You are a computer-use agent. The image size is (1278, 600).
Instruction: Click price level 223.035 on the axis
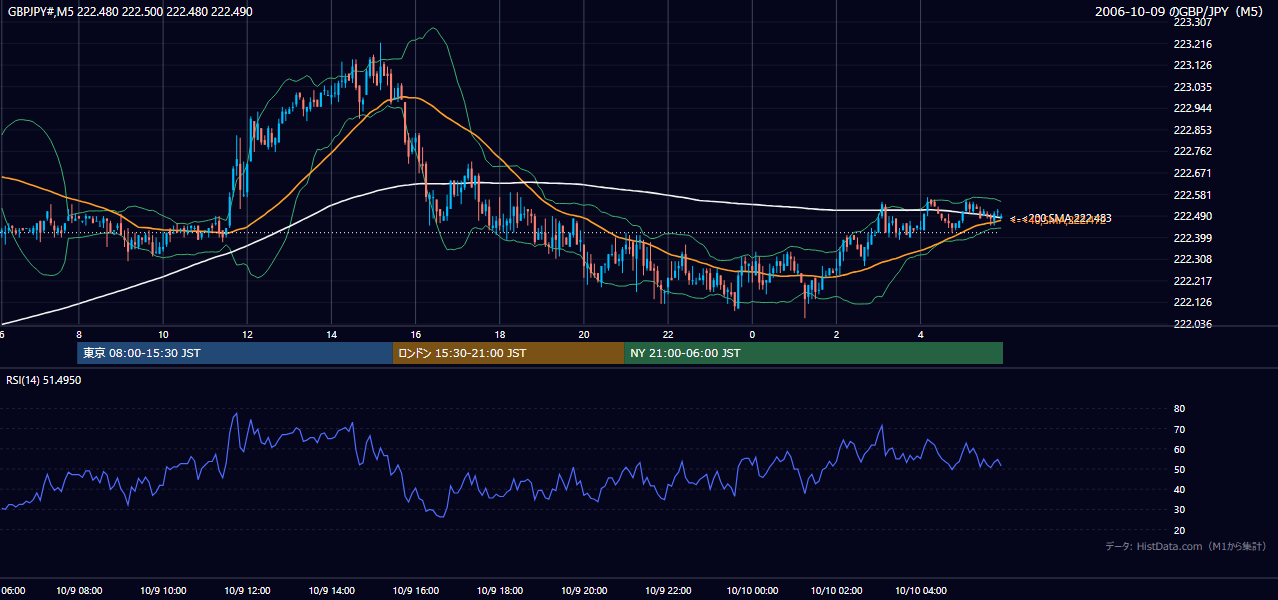(x=1192, y=87)
